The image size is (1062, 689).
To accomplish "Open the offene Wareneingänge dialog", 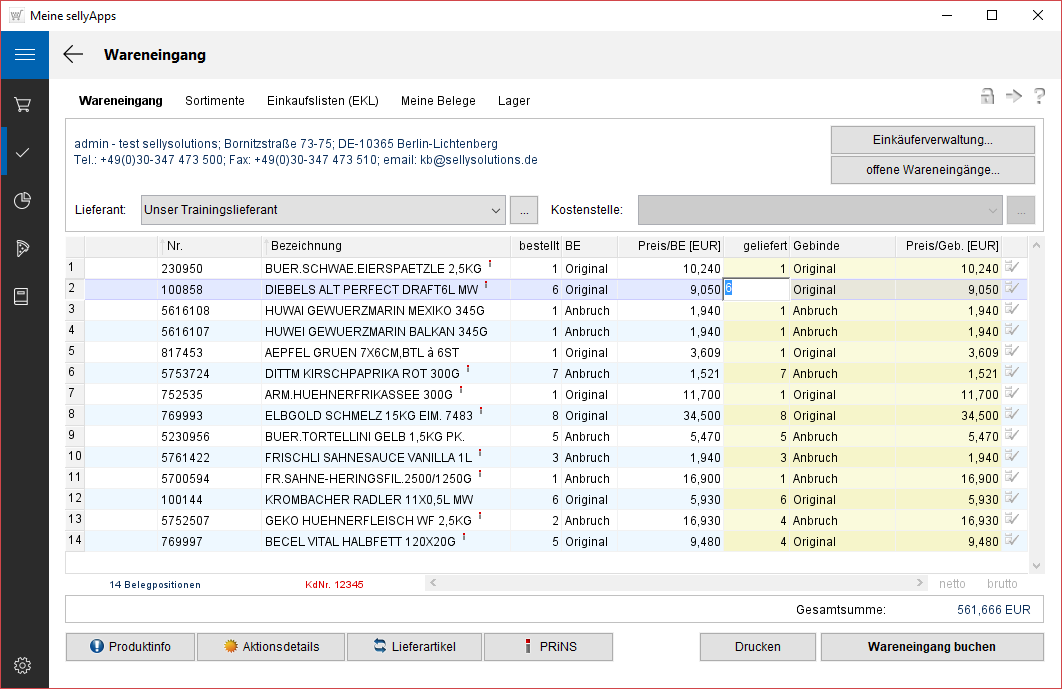I will [x=932, y=170].
